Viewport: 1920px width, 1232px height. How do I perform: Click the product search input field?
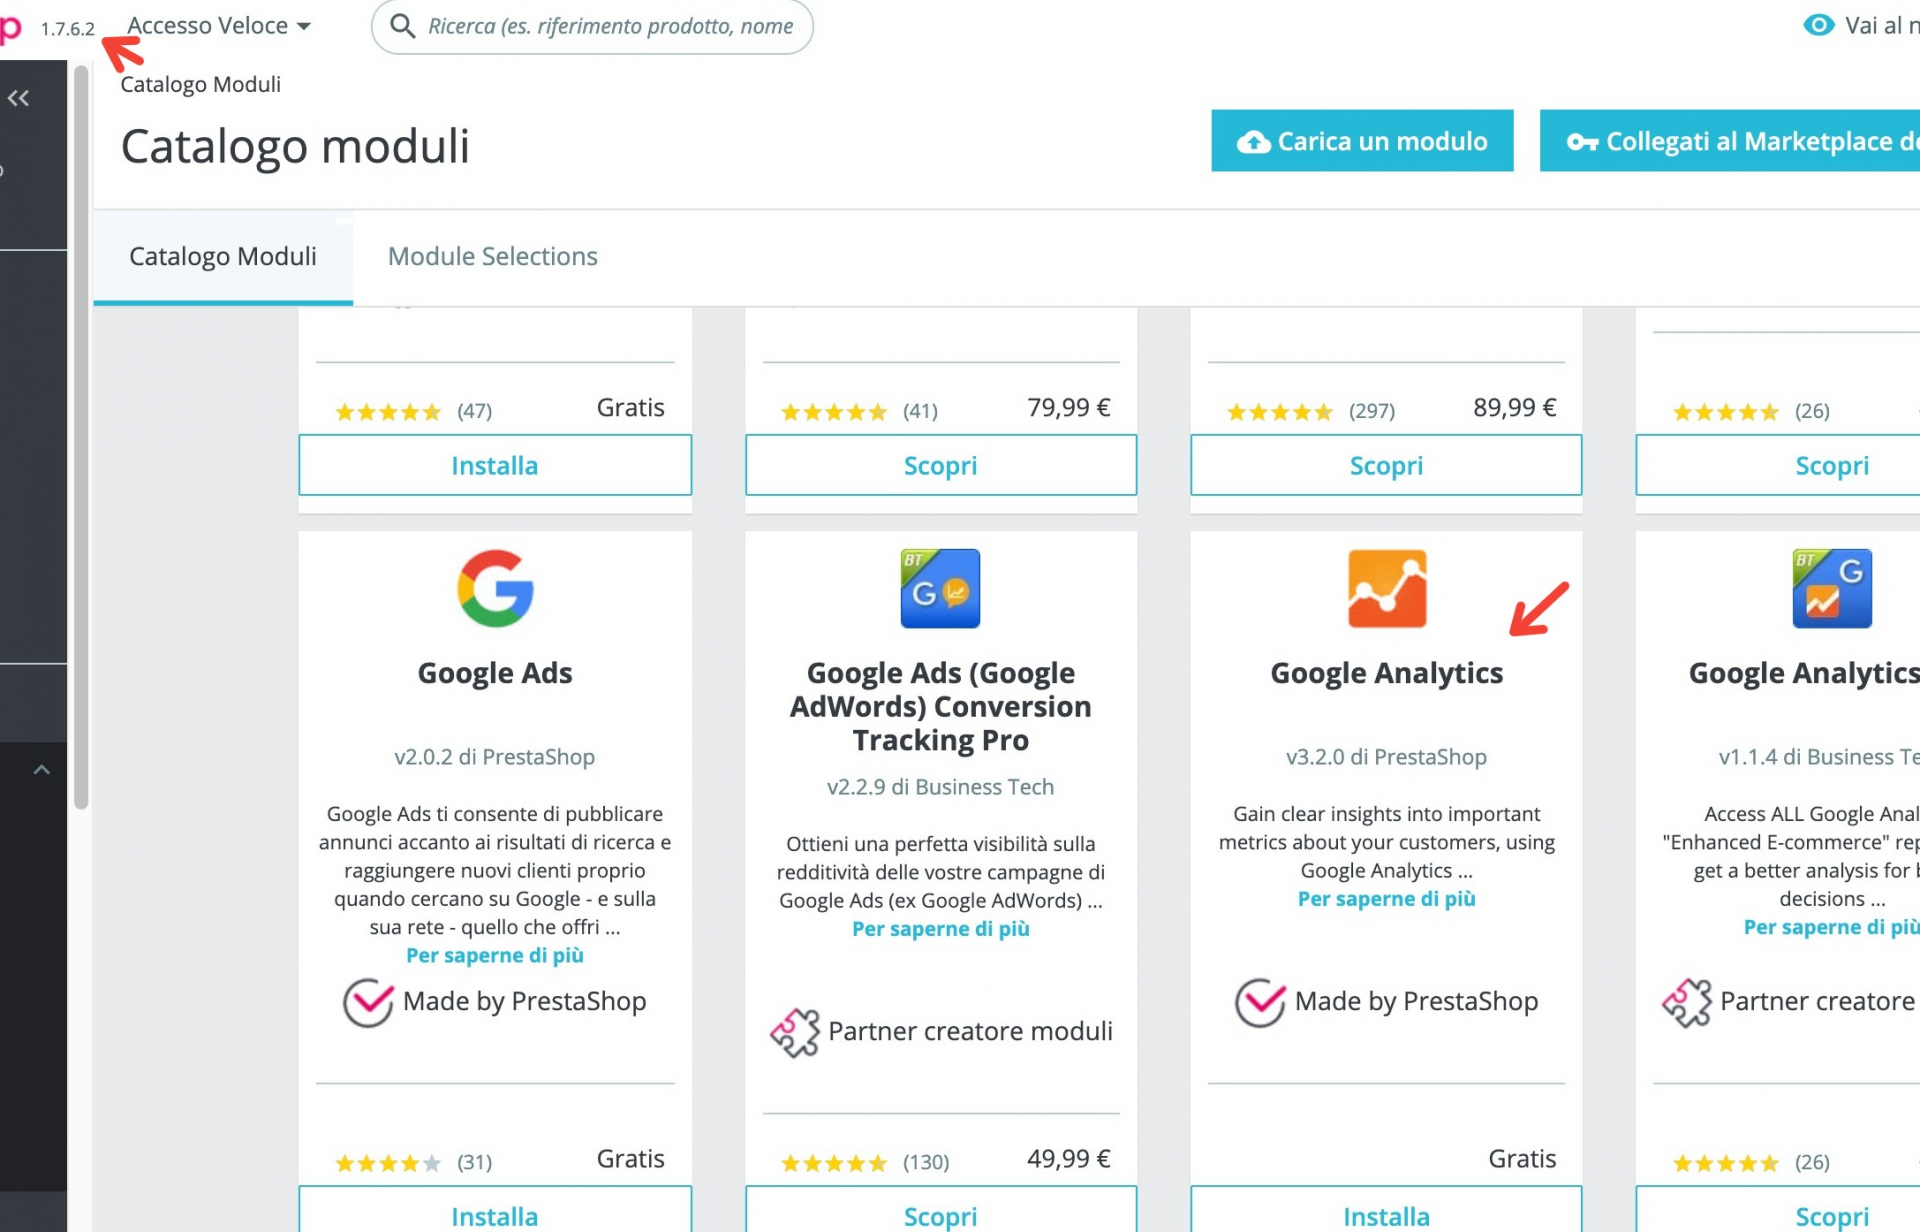click(610, 26)
